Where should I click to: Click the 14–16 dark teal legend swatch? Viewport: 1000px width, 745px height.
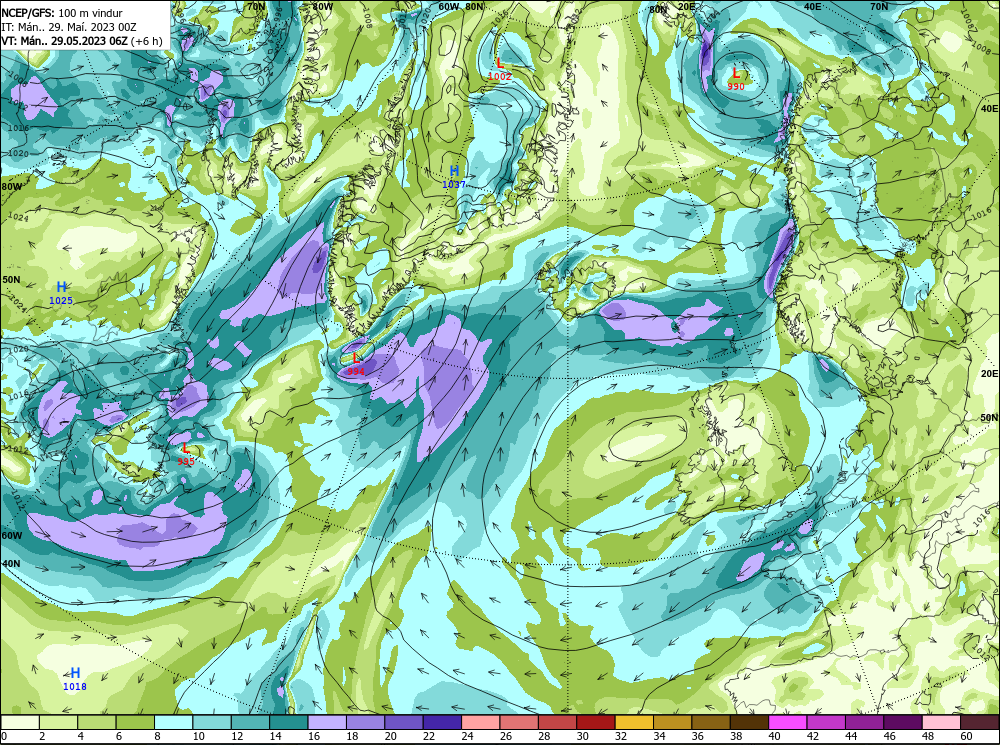tap(289, 722)
